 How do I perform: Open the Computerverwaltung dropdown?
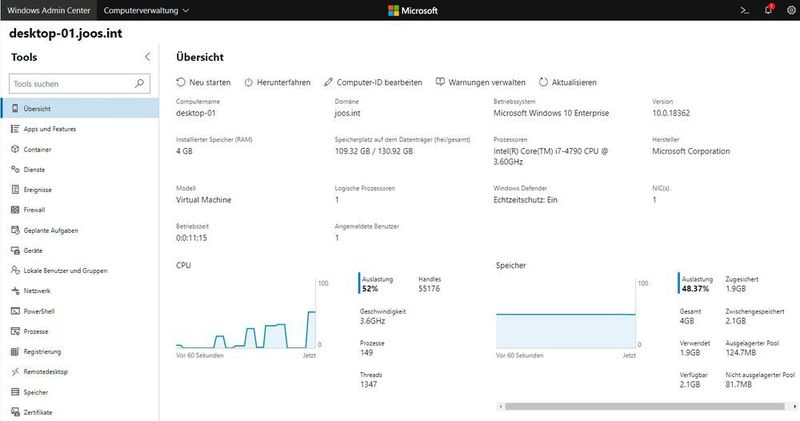pos(146,10)
